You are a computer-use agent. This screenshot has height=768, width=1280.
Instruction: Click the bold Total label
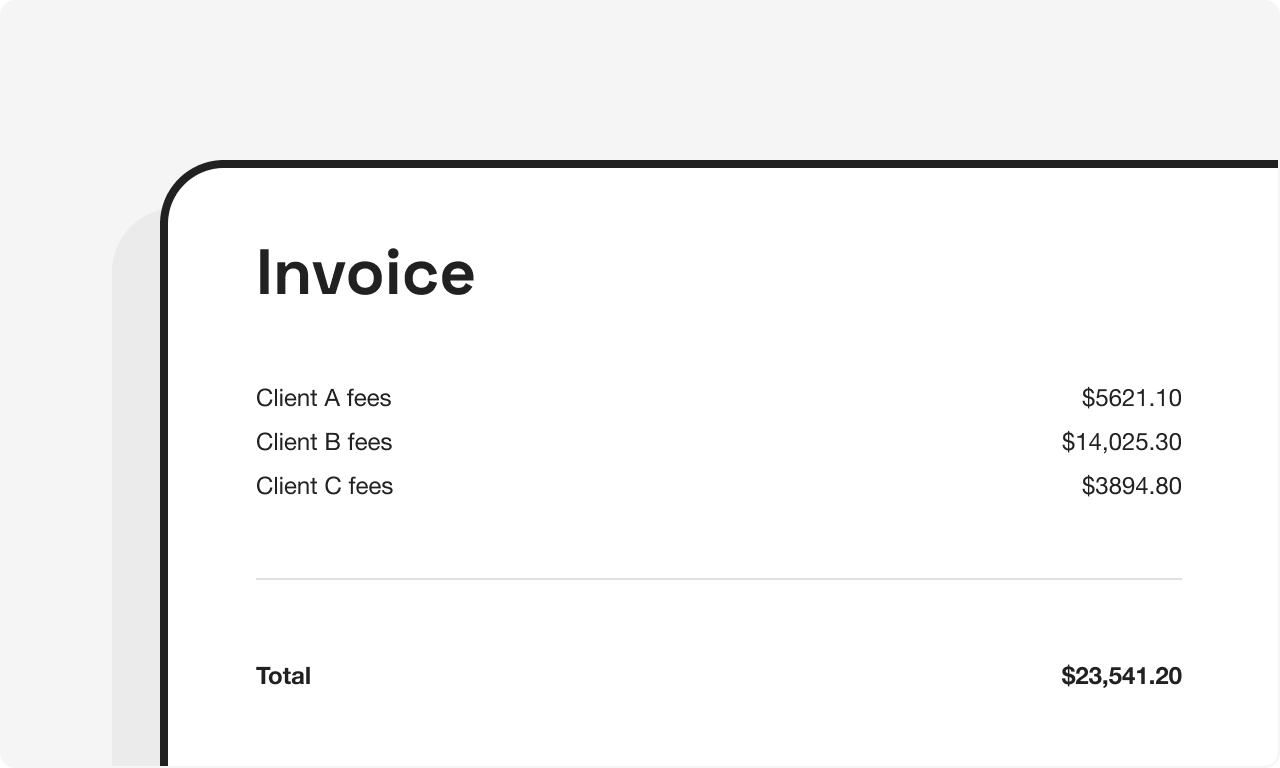coord(283,676)
